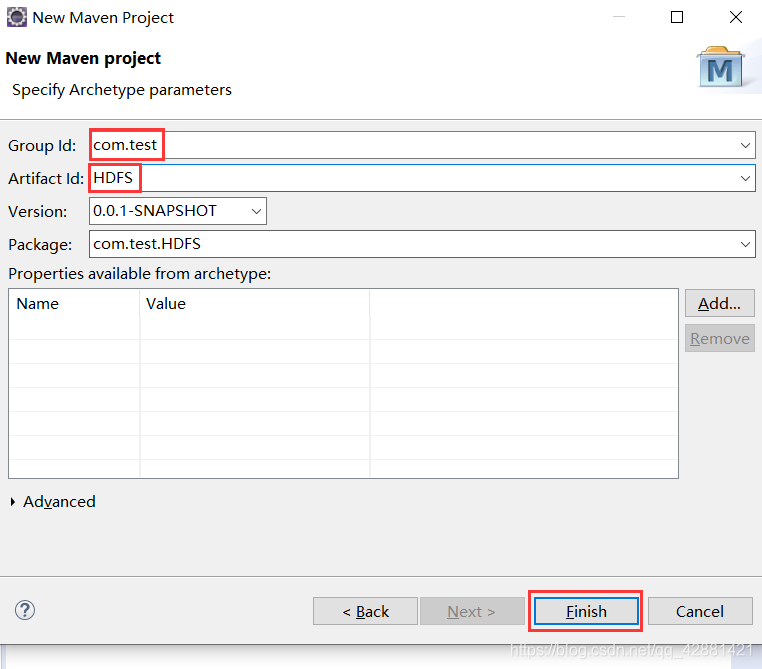The image size is (762, 669).
Task: Click the disabled Remove button
Action: click(720, 338)
